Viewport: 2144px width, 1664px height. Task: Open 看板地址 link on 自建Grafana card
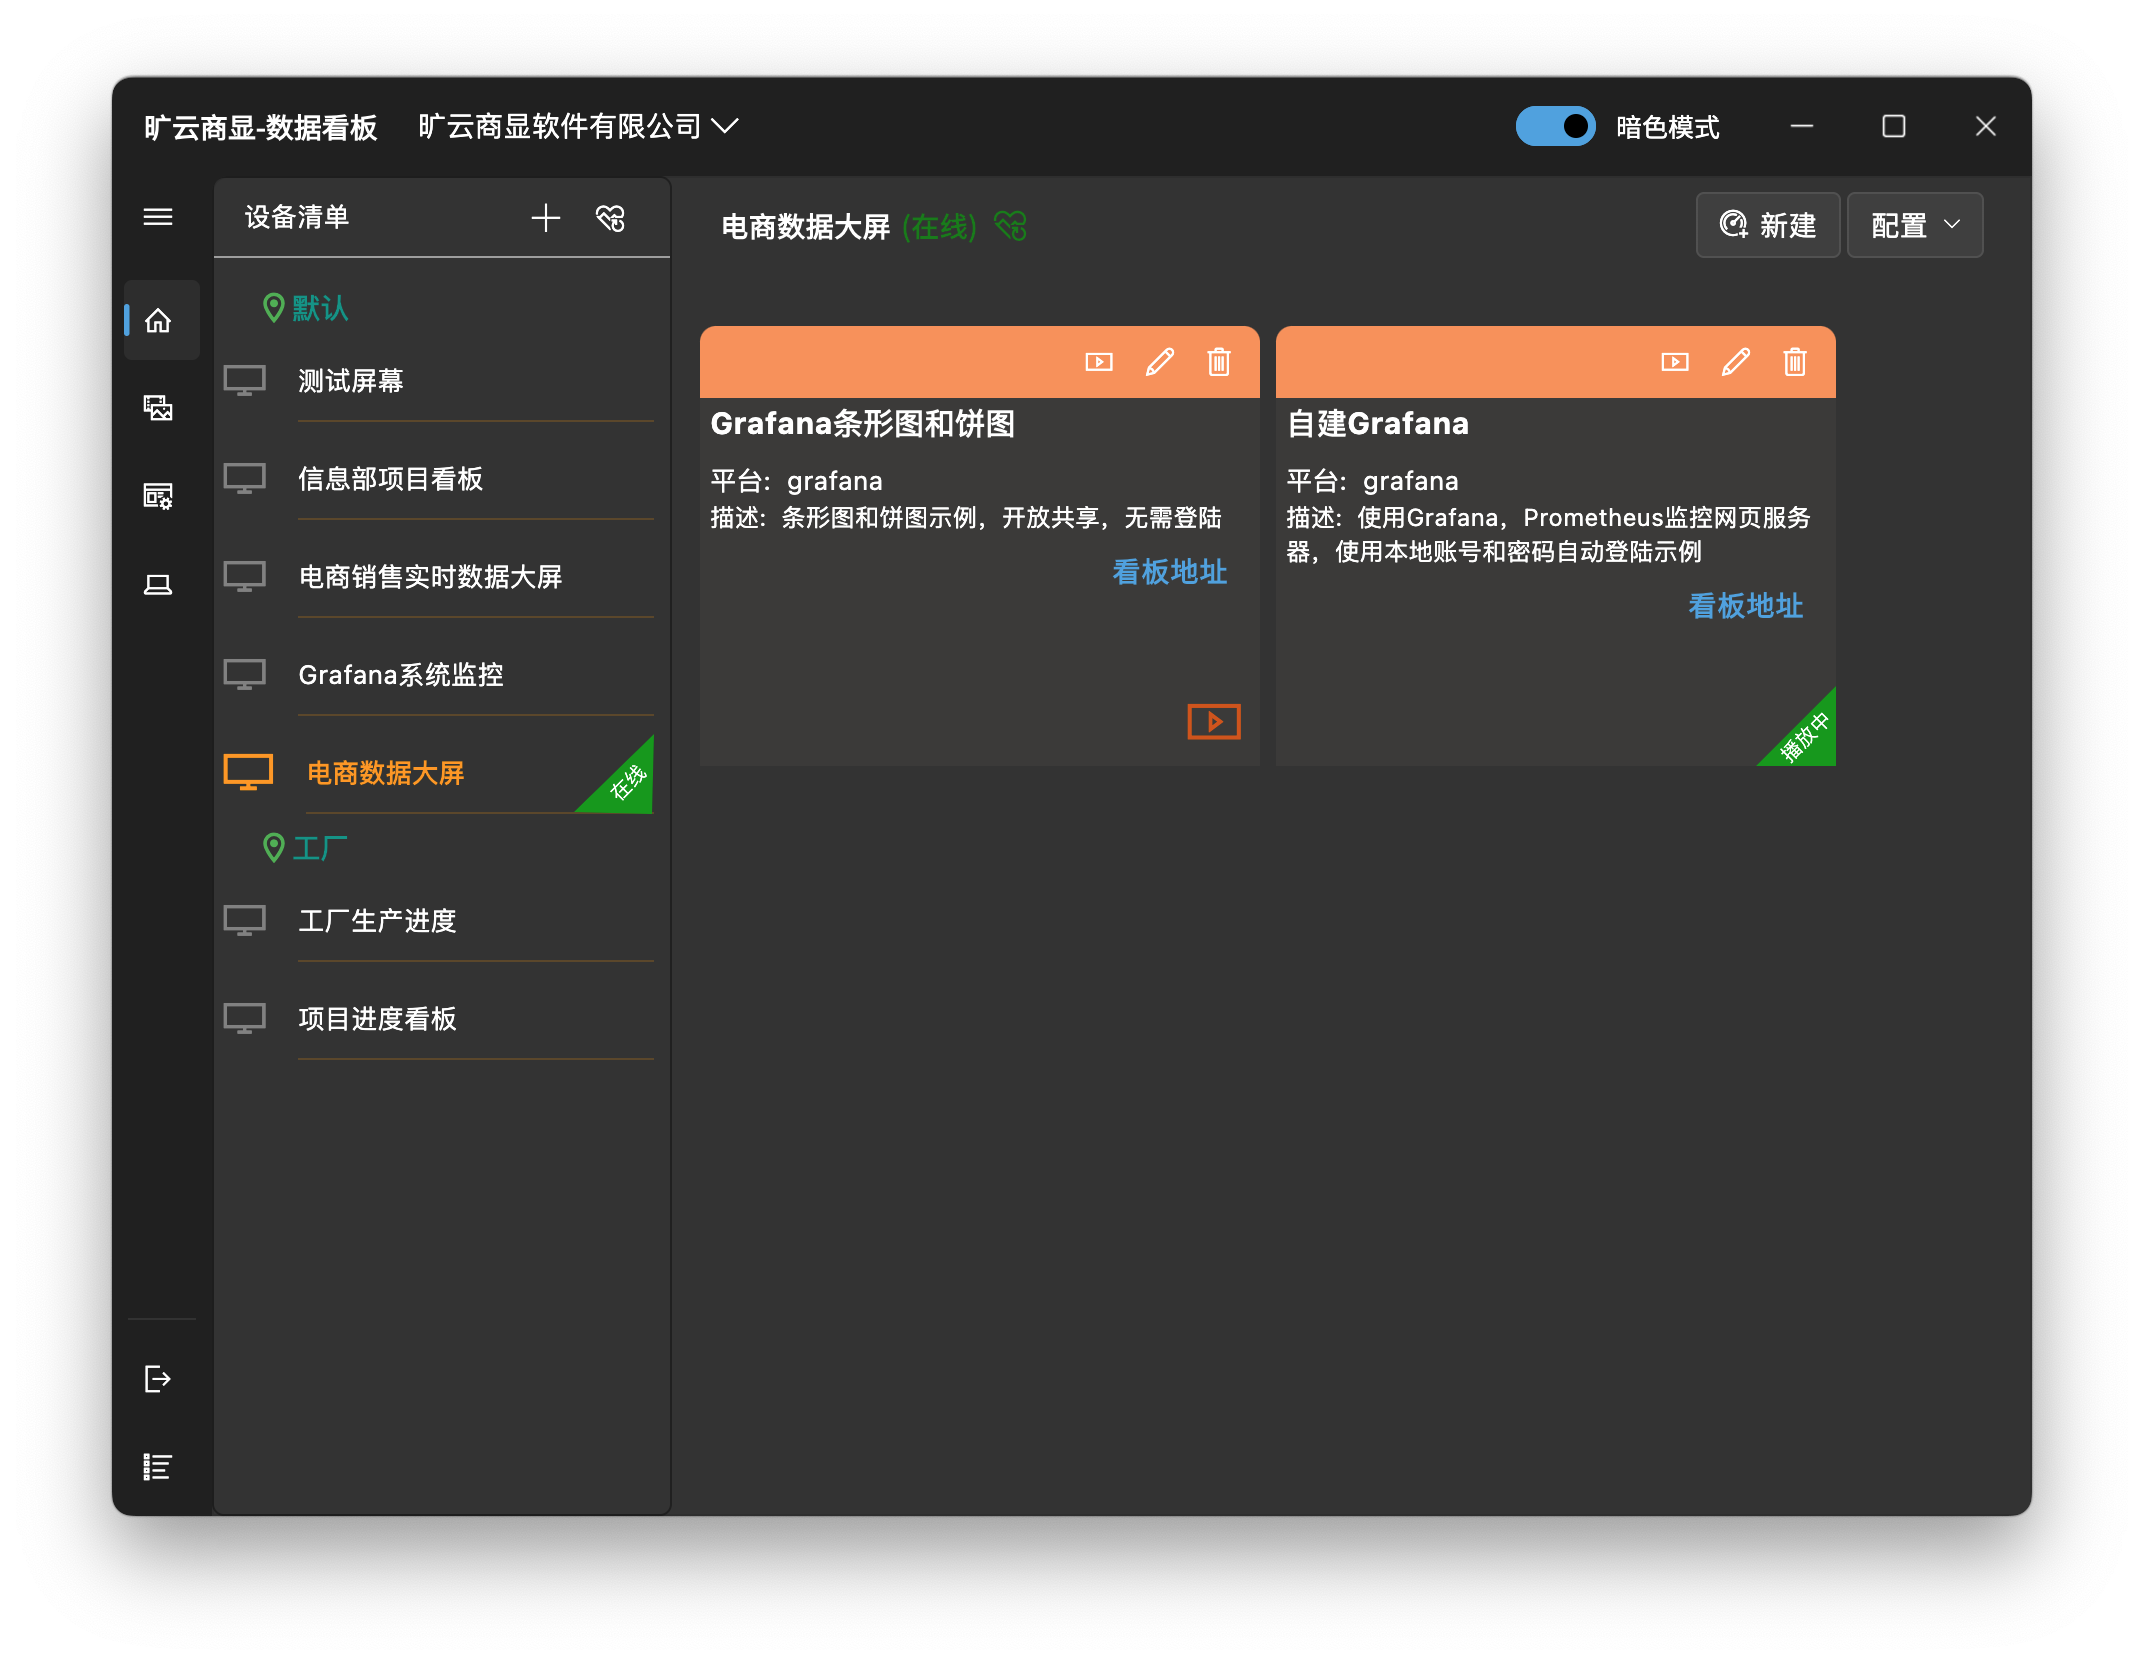tap(1745, 606)
